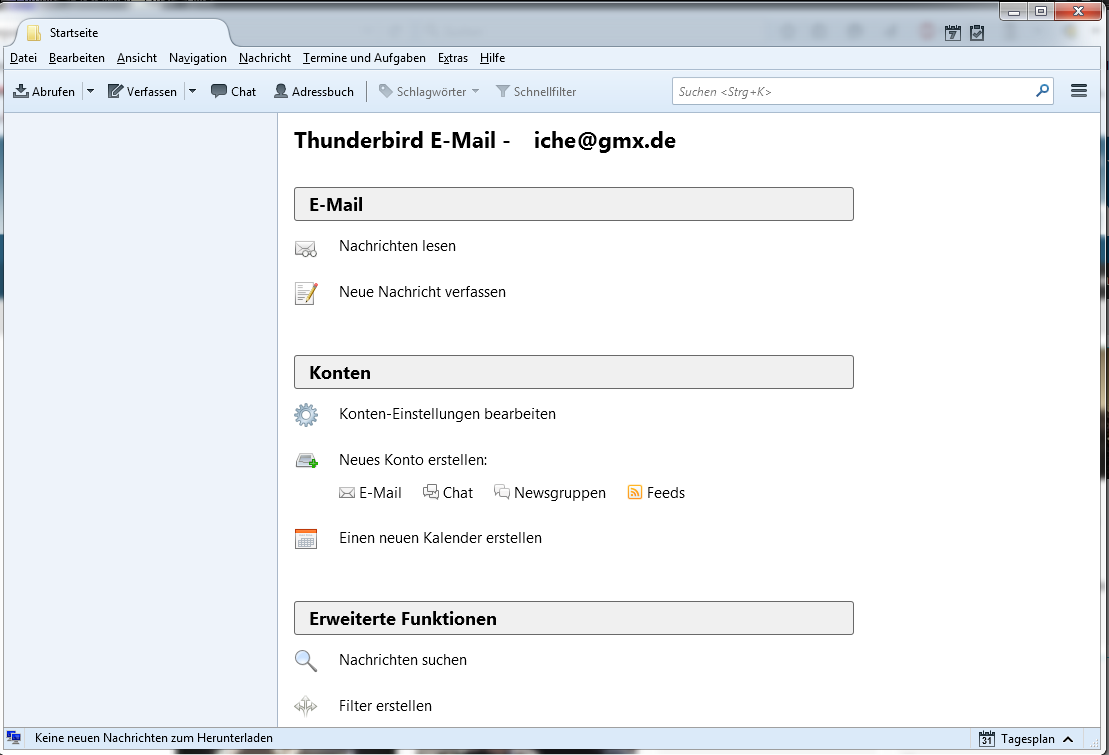Create a new Feeds account link
This screenshot has height=755, width=1109.
pos(656,492)
